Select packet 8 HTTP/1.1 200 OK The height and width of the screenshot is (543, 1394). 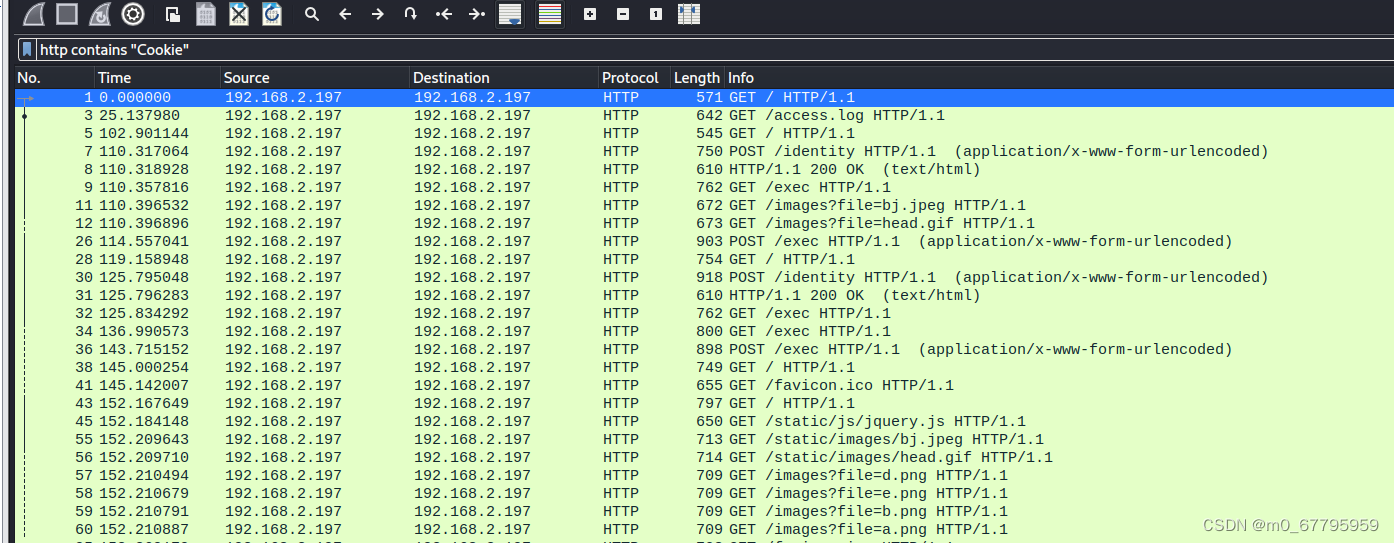704,170
